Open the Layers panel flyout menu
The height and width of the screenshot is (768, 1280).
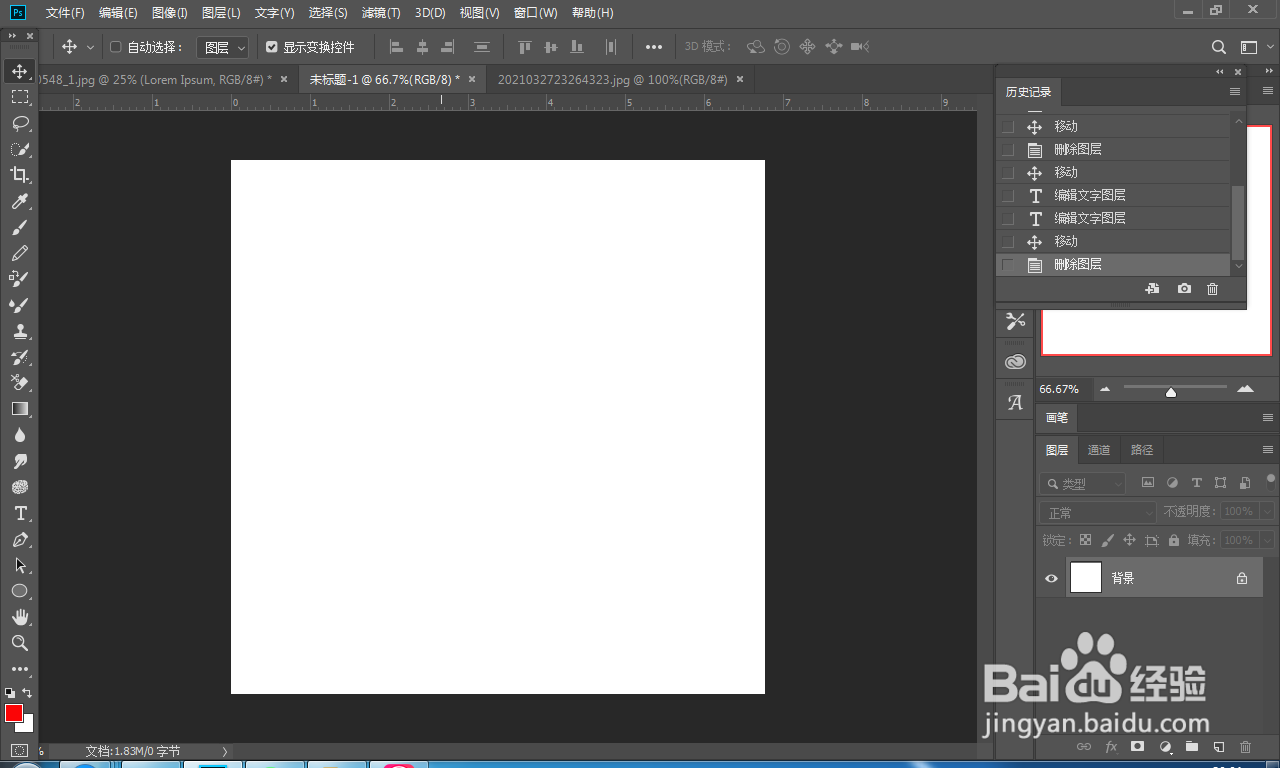(x=1268, y=450)
